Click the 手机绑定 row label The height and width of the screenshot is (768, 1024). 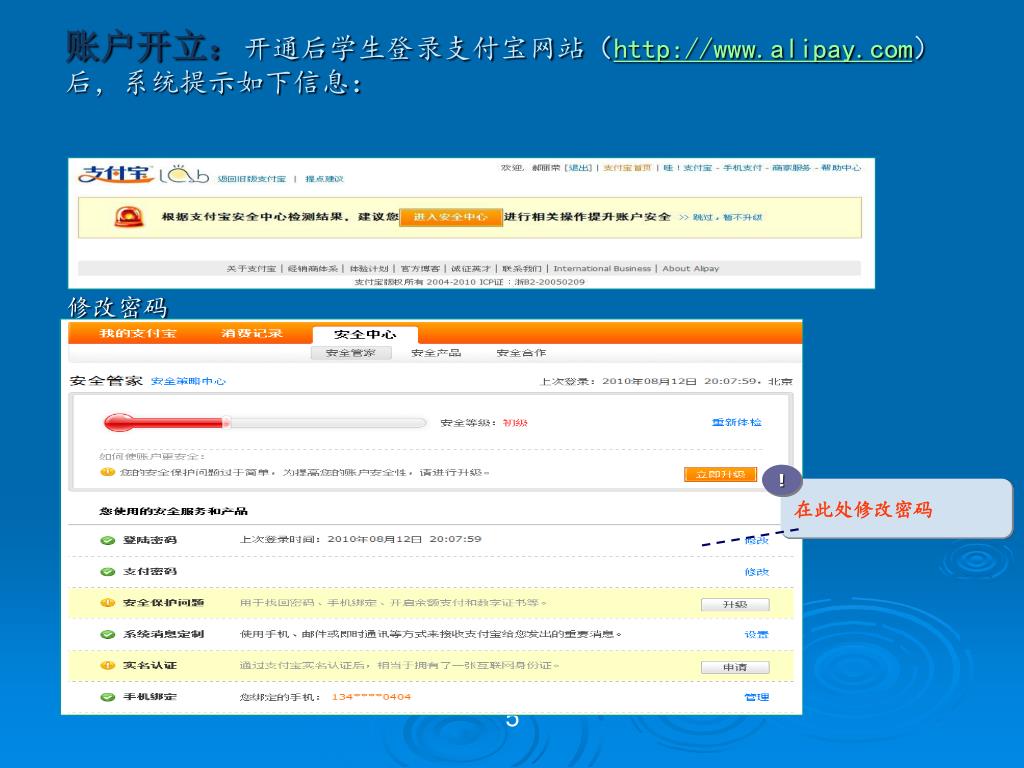point(150,697)
